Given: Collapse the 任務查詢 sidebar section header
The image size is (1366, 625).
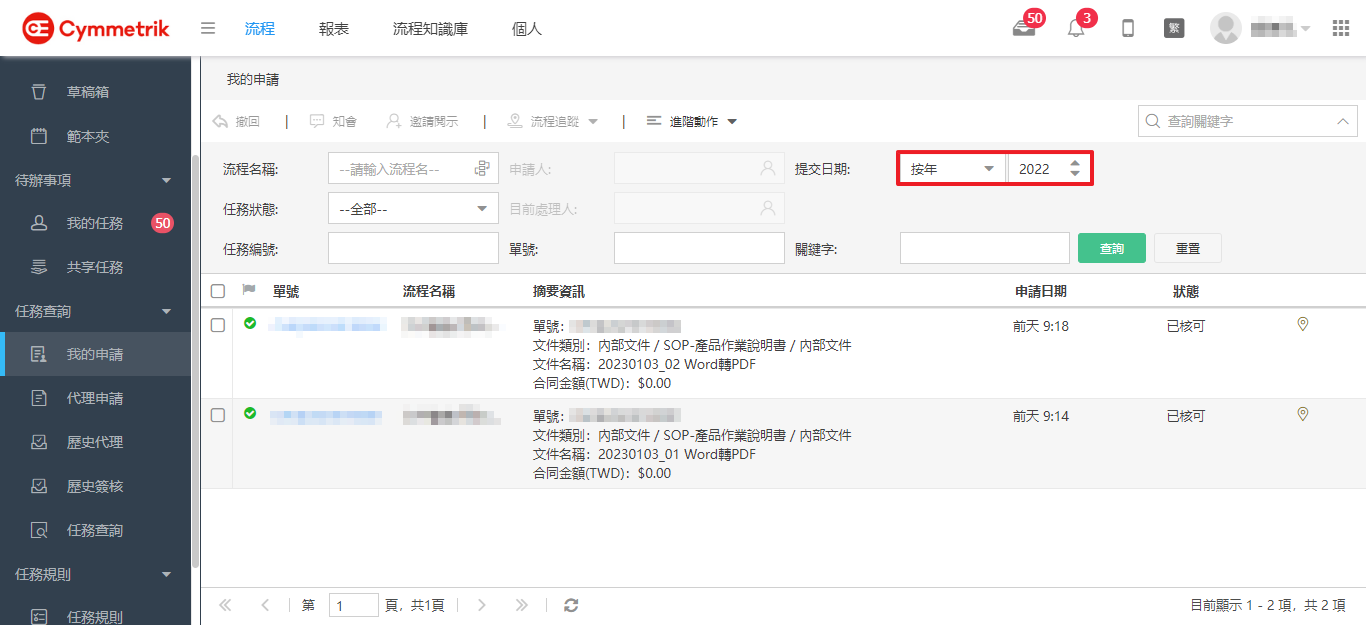Looking at the screenshot, I should 95,311.
